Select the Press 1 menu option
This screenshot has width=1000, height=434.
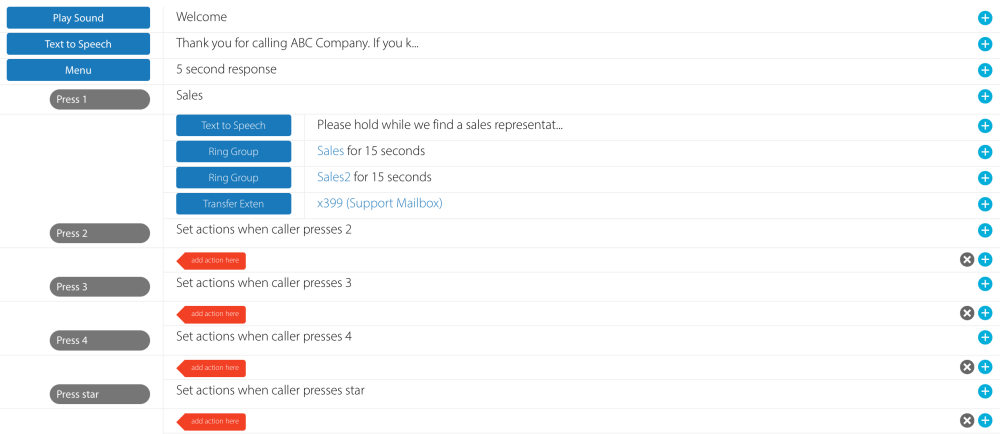(100, 100)
